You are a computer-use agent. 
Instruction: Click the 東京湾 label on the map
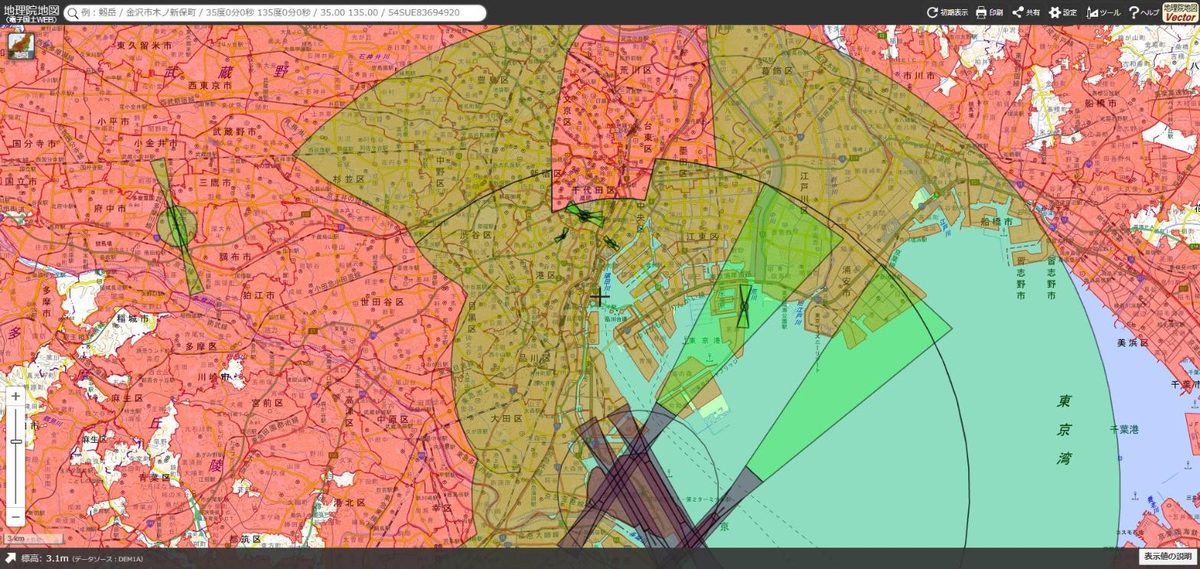[x=1063, y=429]
